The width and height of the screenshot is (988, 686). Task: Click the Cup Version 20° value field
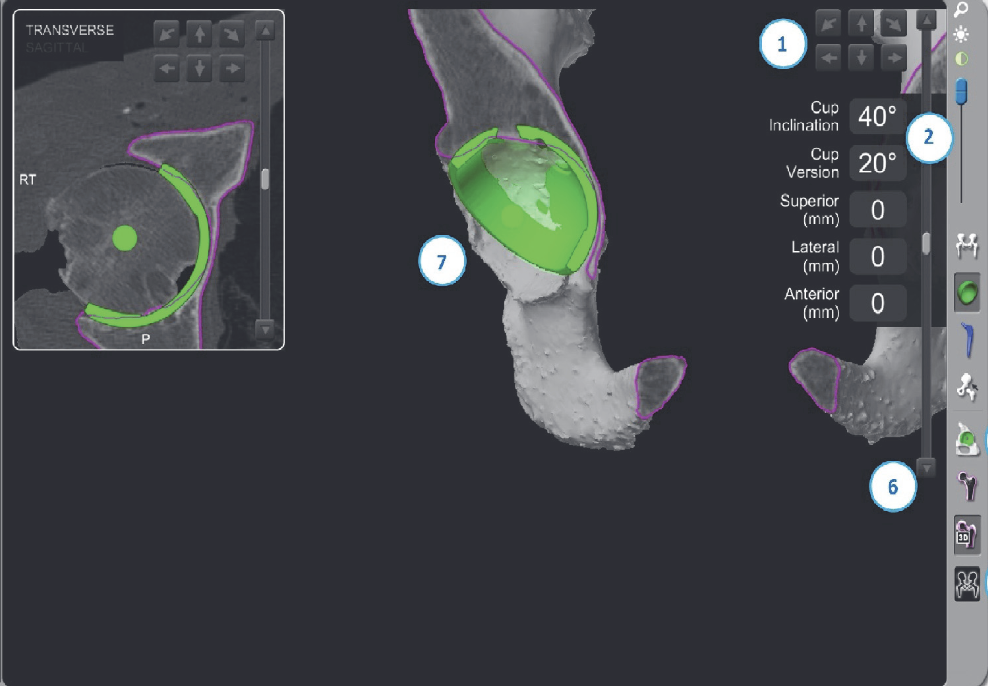(x=877, y=163)
